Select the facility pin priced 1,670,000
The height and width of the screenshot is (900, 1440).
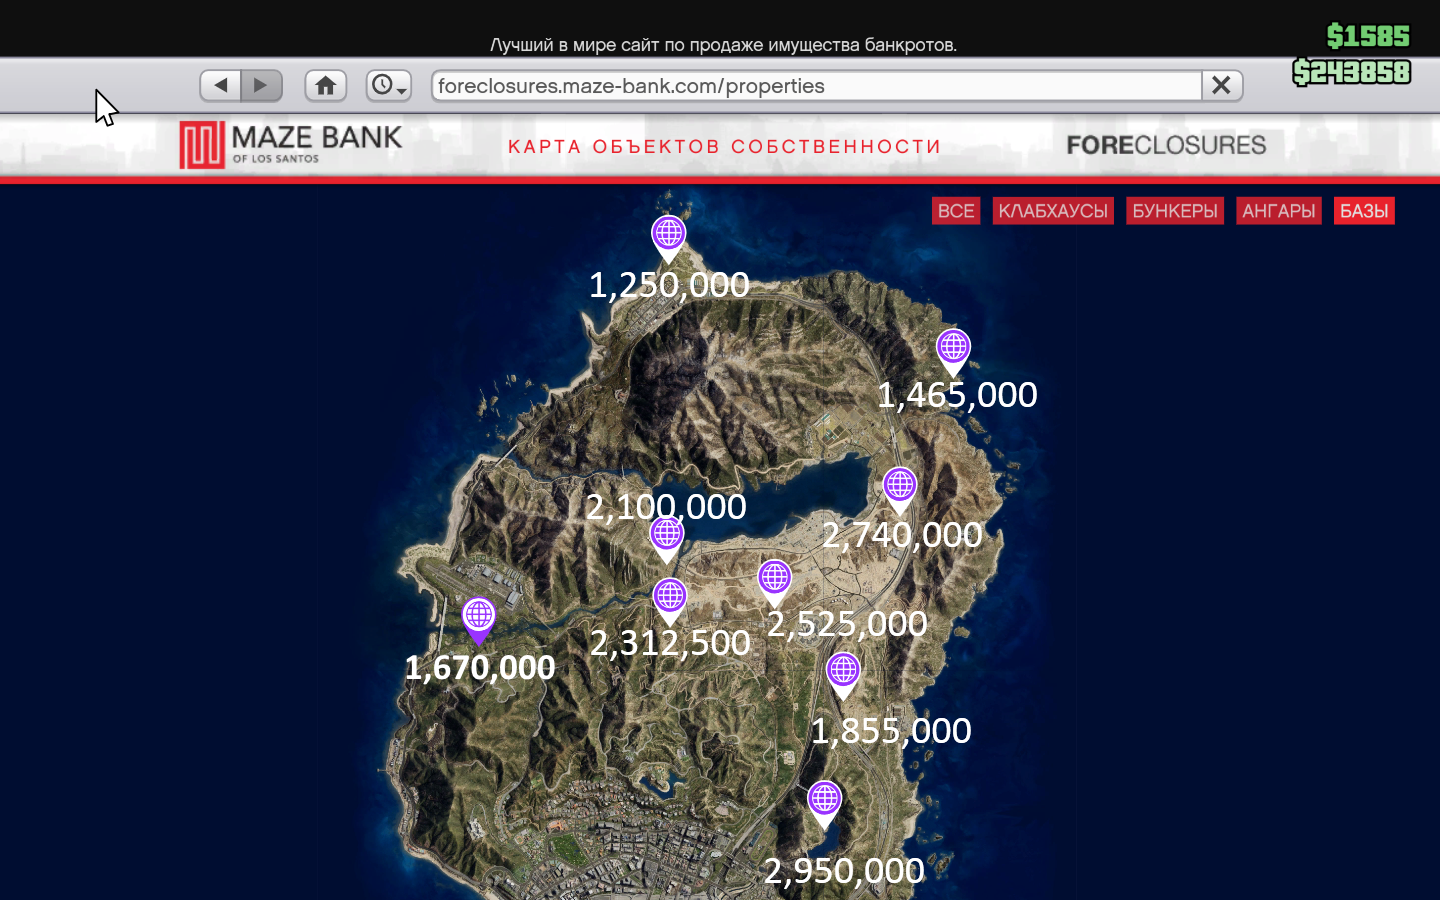coord(479,620)
